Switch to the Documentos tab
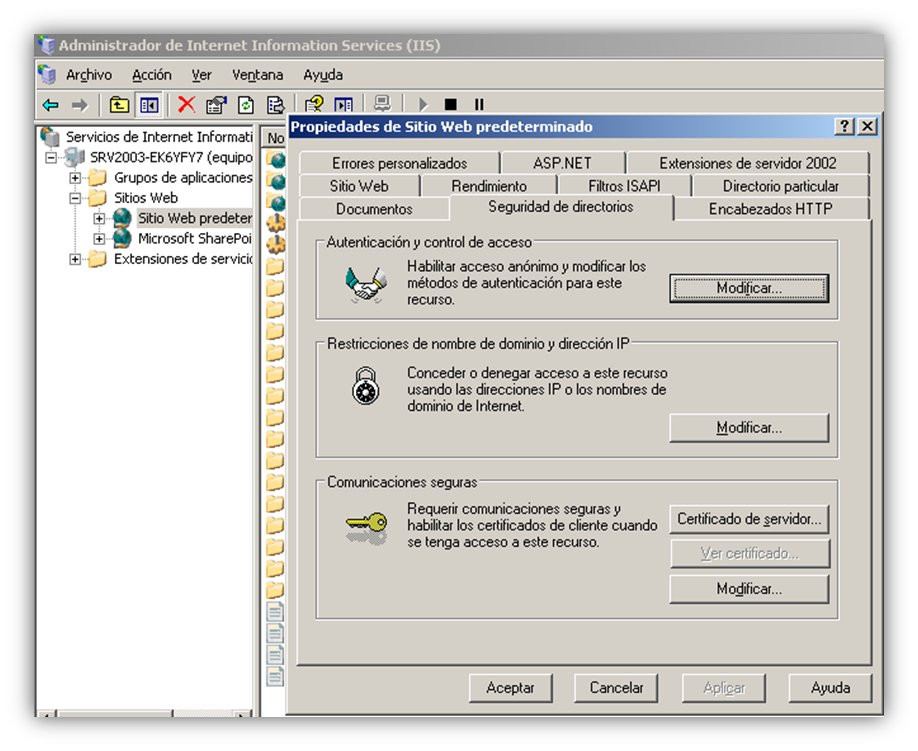This screenshot has height=751, width=918. (x=374, y=209)
